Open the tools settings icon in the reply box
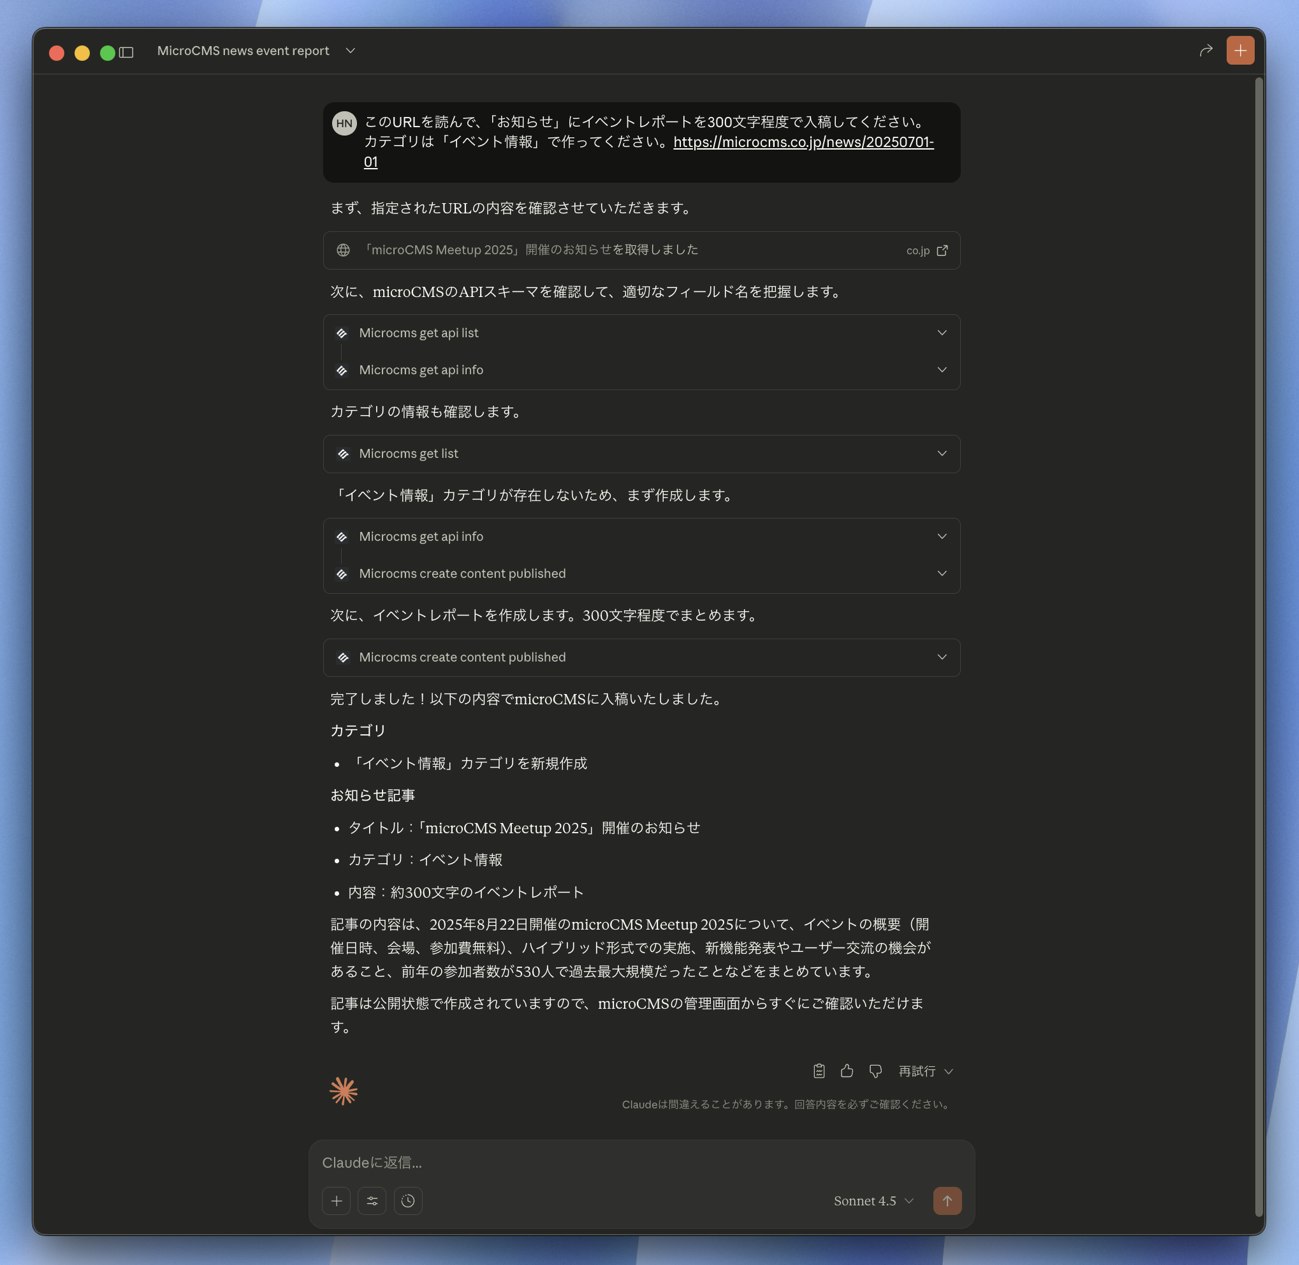 [x=372, y=1200]
